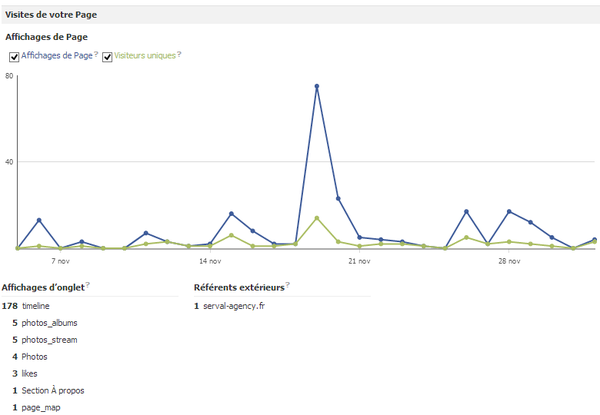
Task: Click the likes row with 3 views
Action: [25, 374]
